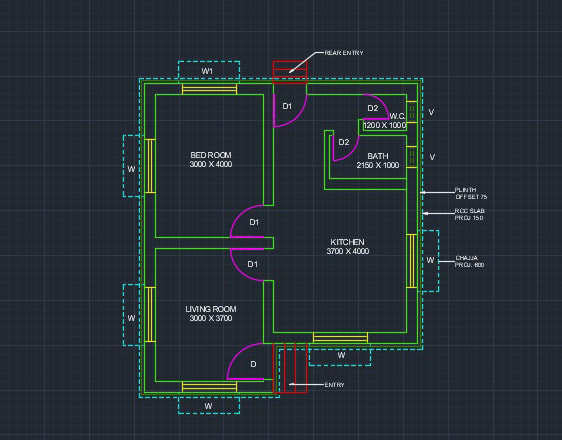Select W label below living room window
The image size is (562, 440).
[x=208, y=406]
